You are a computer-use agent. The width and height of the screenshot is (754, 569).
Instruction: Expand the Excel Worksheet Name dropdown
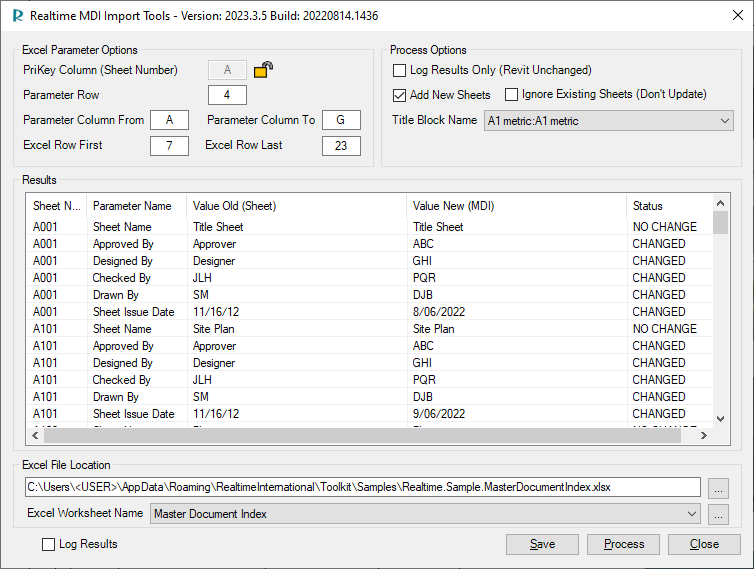(425, 514)
